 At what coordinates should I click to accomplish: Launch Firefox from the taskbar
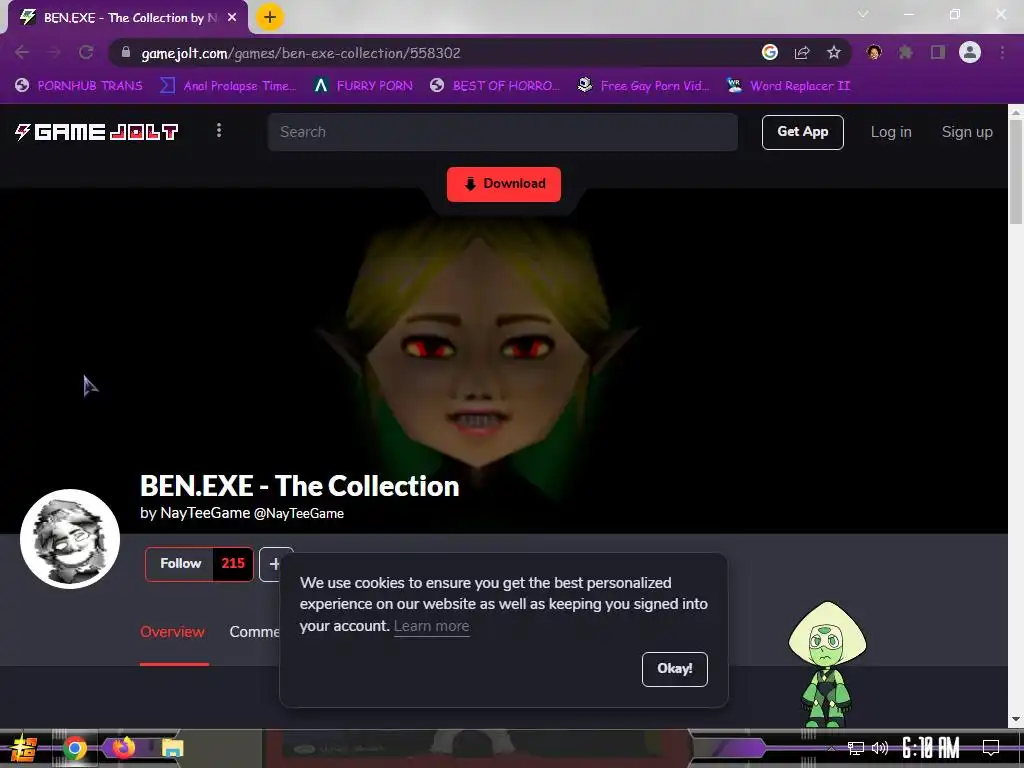pos(123,748)
